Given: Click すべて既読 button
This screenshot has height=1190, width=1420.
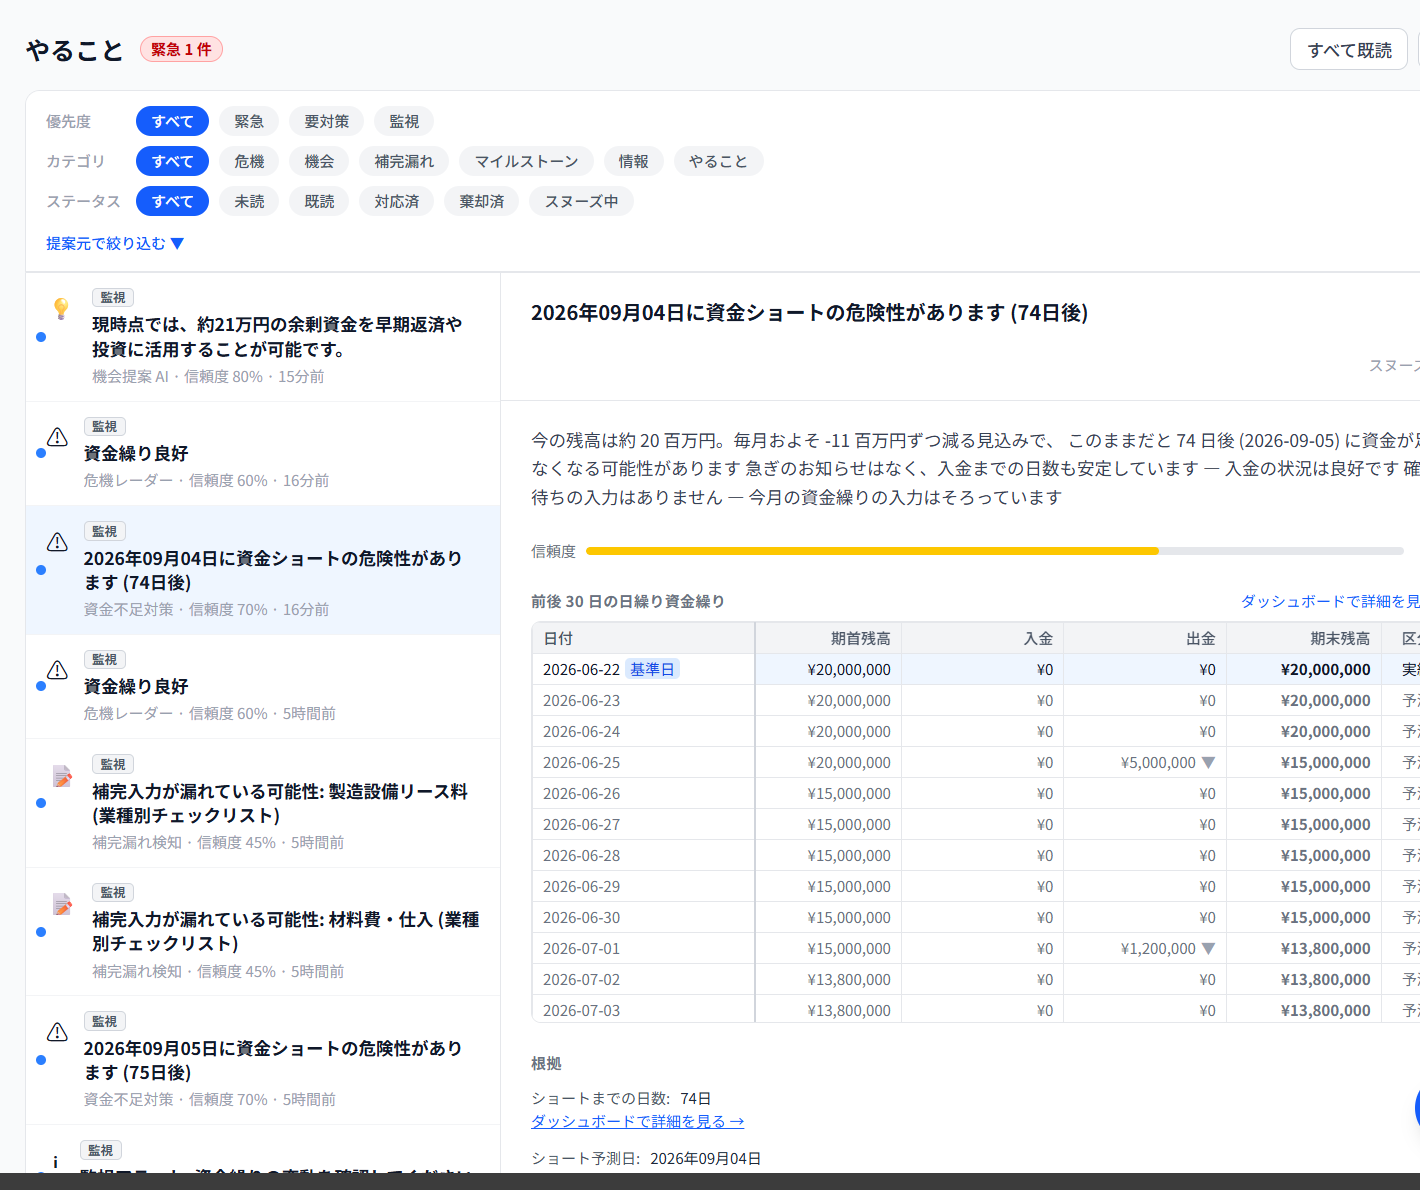Looking at the screenshot, I should tap(1349, 50).
